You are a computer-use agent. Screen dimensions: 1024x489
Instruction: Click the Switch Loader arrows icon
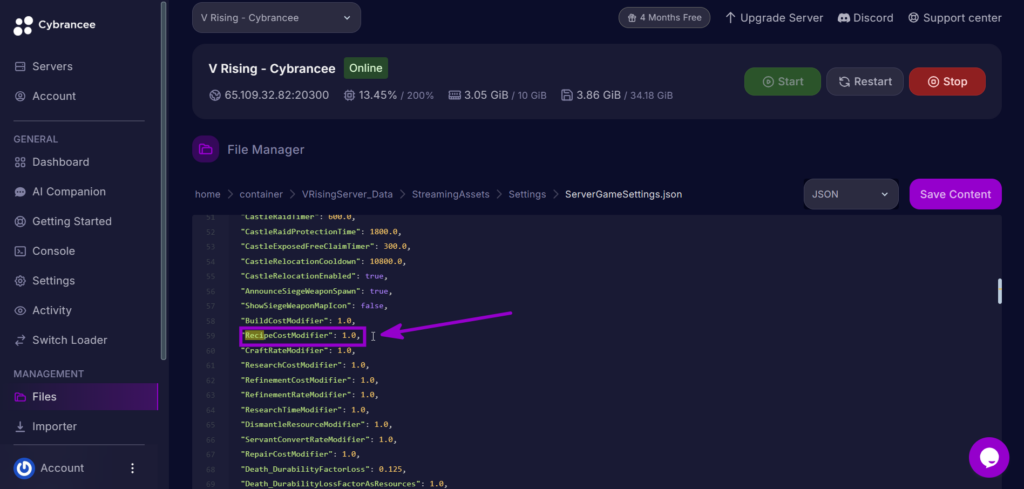click(20, 340)
